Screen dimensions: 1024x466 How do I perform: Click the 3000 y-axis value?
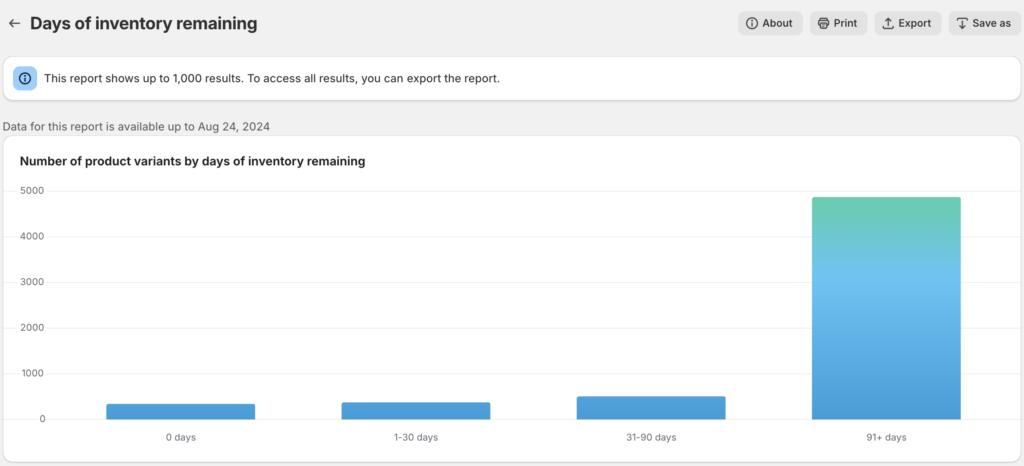pyautogui.click(x=33, y=282)
